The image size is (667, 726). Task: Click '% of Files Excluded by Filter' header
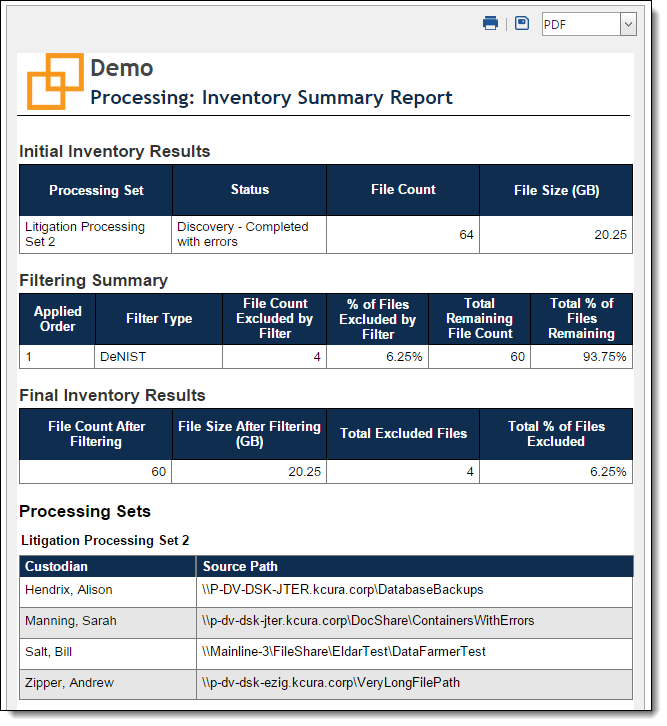tap(378, 319)
